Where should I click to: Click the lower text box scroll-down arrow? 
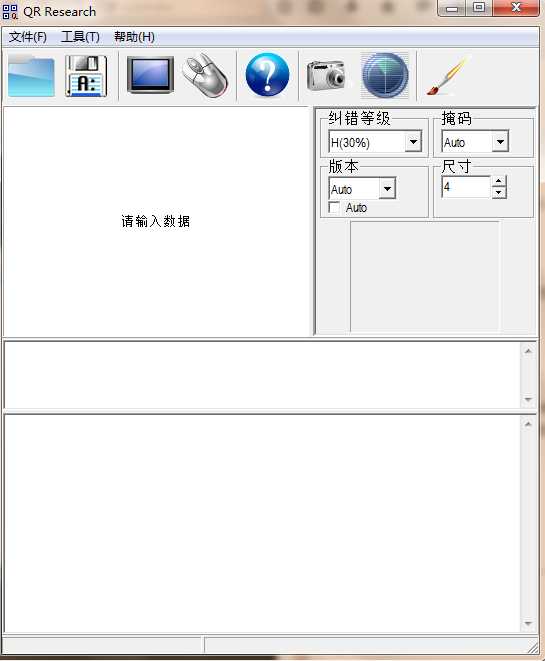528,623
